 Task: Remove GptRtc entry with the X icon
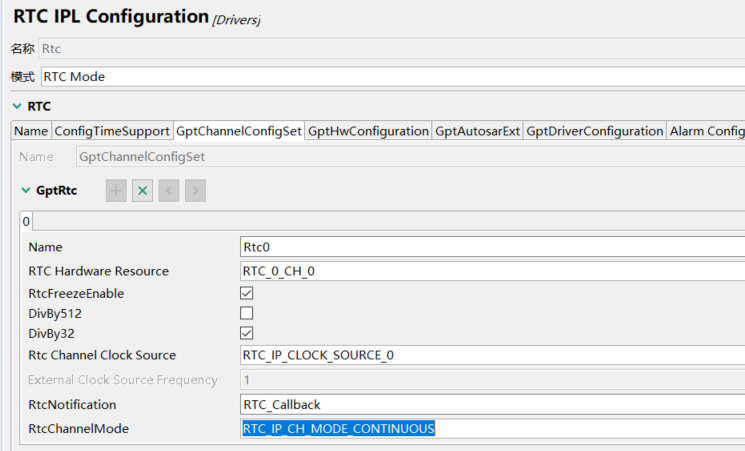click(142, 191)
